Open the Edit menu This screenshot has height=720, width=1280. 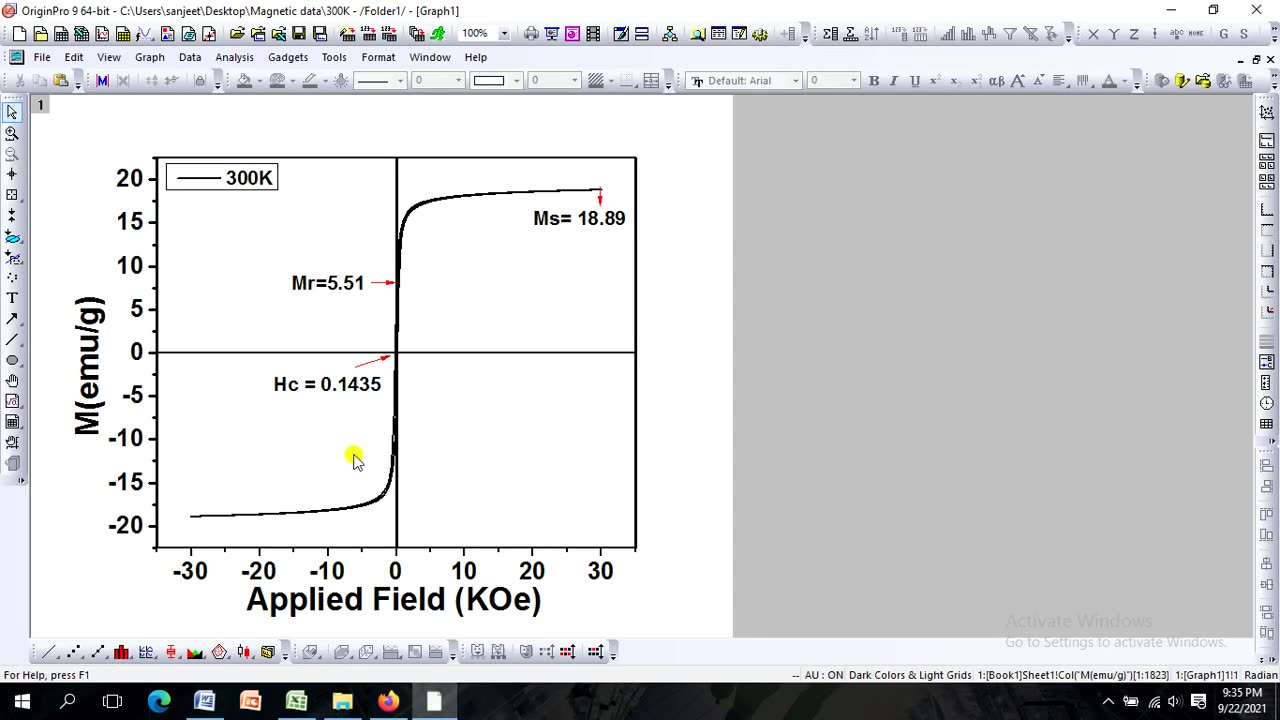click(x=74, y=57)
